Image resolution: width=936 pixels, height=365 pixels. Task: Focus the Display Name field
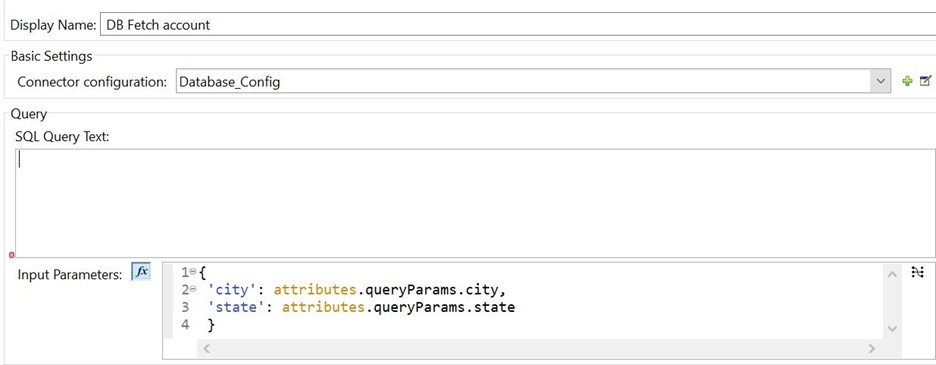point(518,25)
